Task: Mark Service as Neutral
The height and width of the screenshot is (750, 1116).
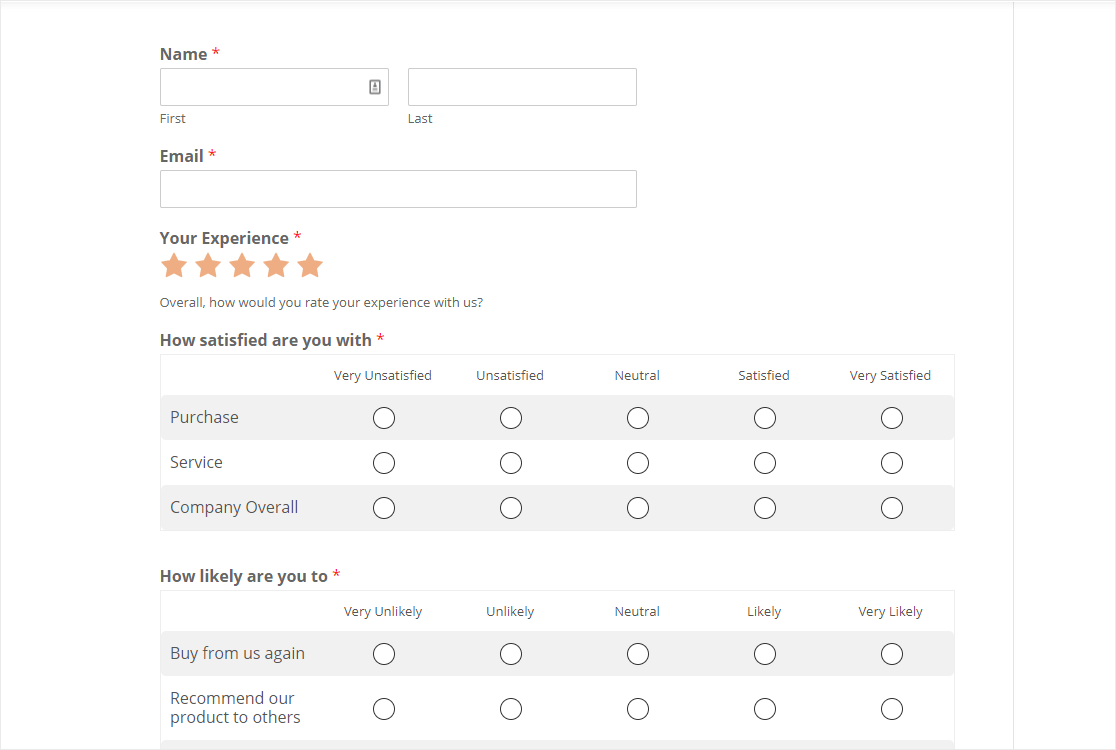Action: [638, 463]
